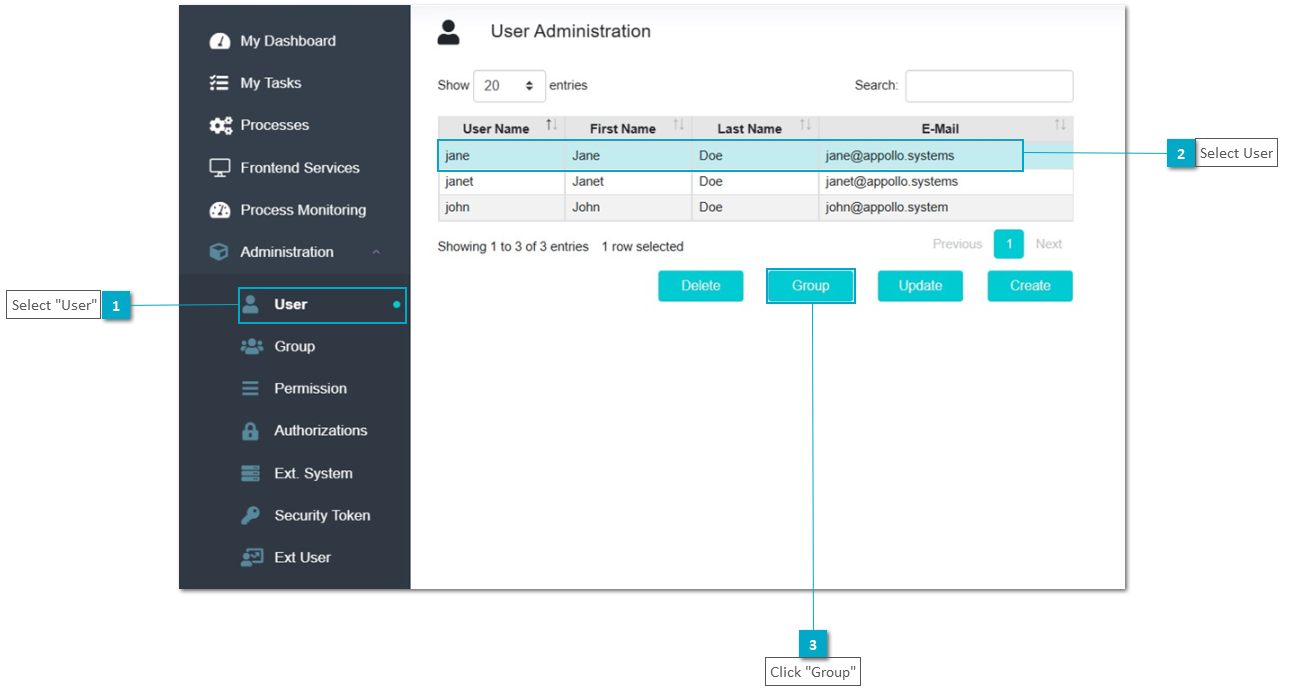This screenshot has width=1289, height=698.
Task: Go to Next page
Action: point(1049,244)
